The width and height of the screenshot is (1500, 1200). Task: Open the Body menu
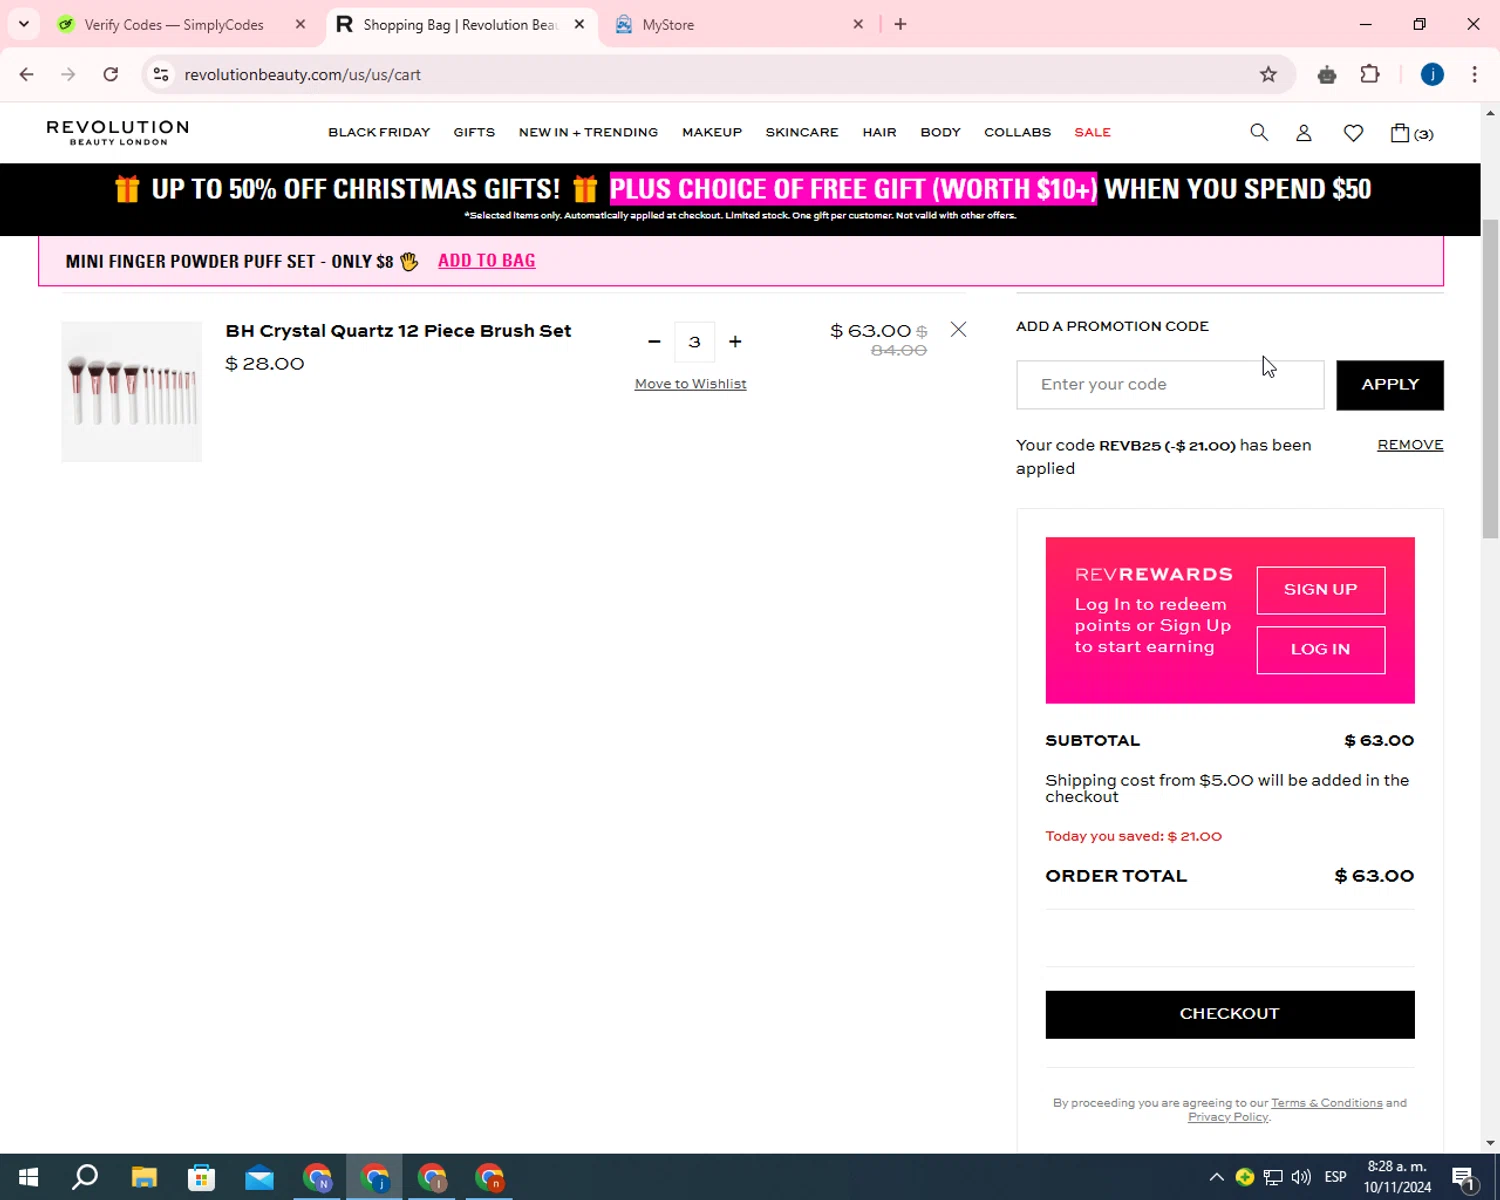pos(940,132)
